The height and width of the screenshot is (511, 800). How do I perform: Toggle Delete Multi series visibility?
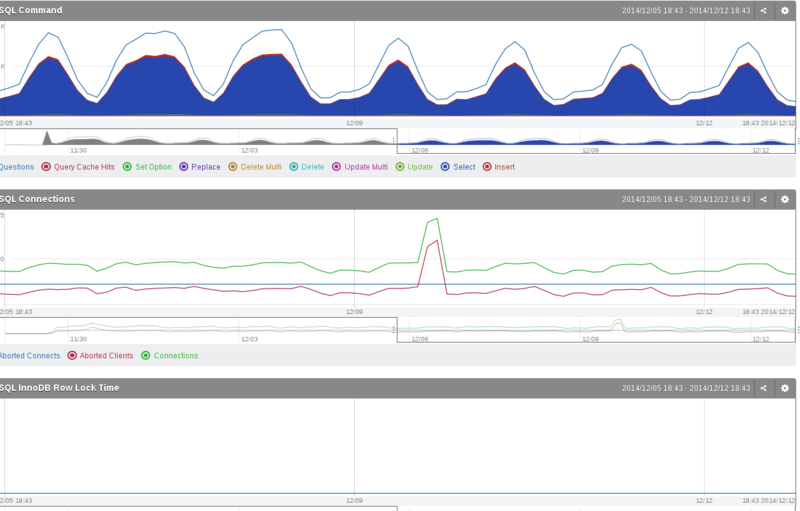(255, 167)
